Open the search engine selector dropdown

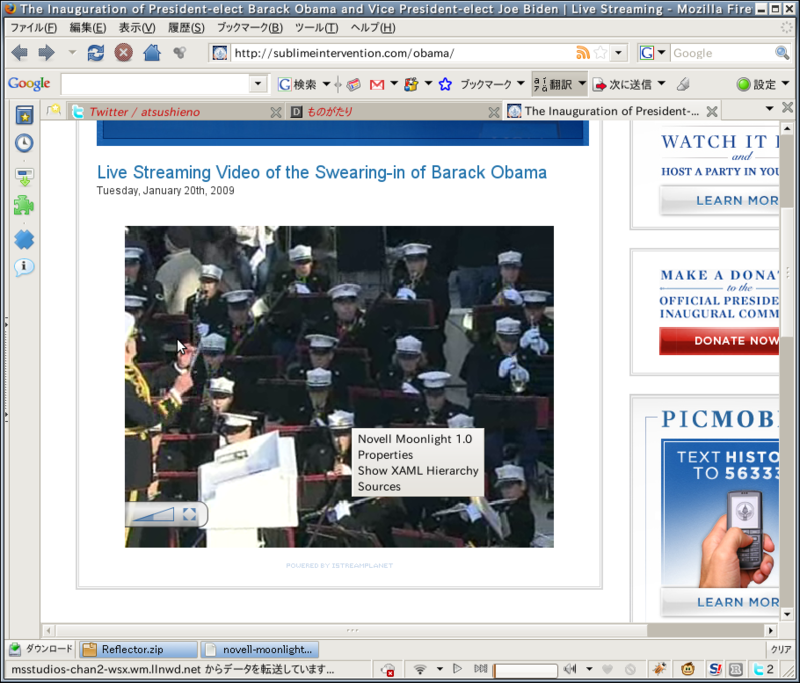(661, 52)
